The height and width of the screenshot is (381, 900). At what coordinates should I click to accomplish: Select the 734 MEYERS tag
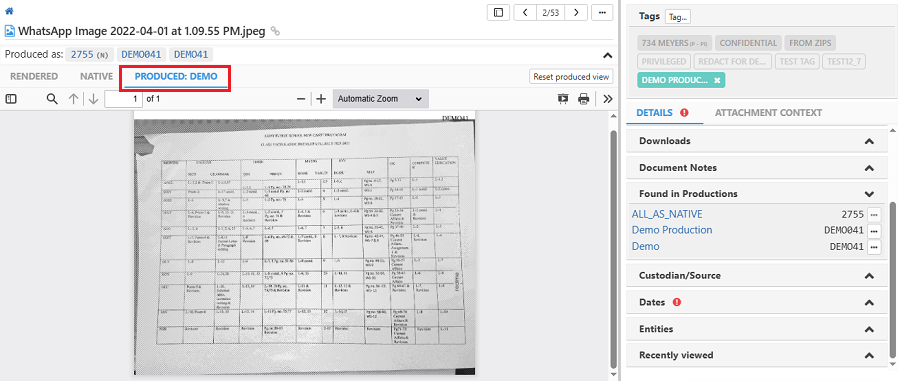[x=675, y=43]
